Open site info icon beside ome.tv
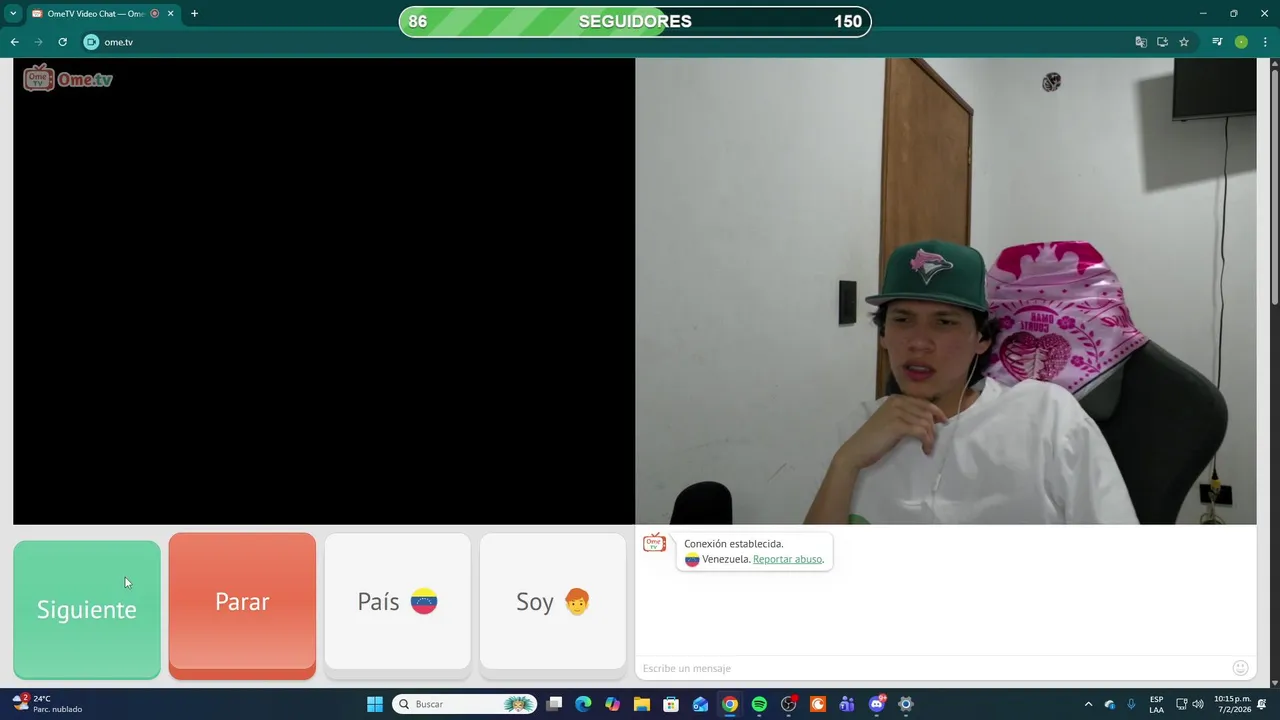Screen dimensions: 1280x720 tap(91, 42)
